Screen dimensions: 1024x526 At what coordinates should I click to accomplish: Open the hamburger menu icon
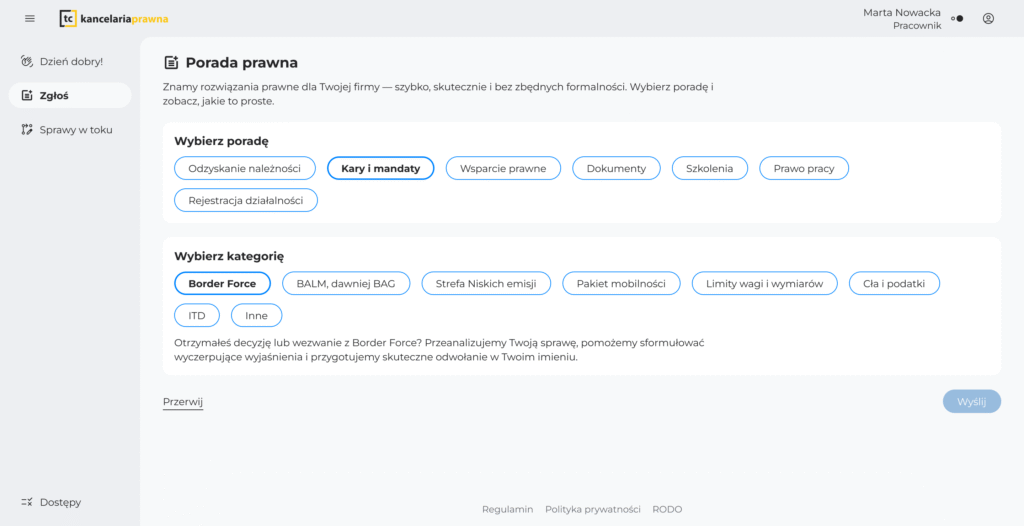30,18
